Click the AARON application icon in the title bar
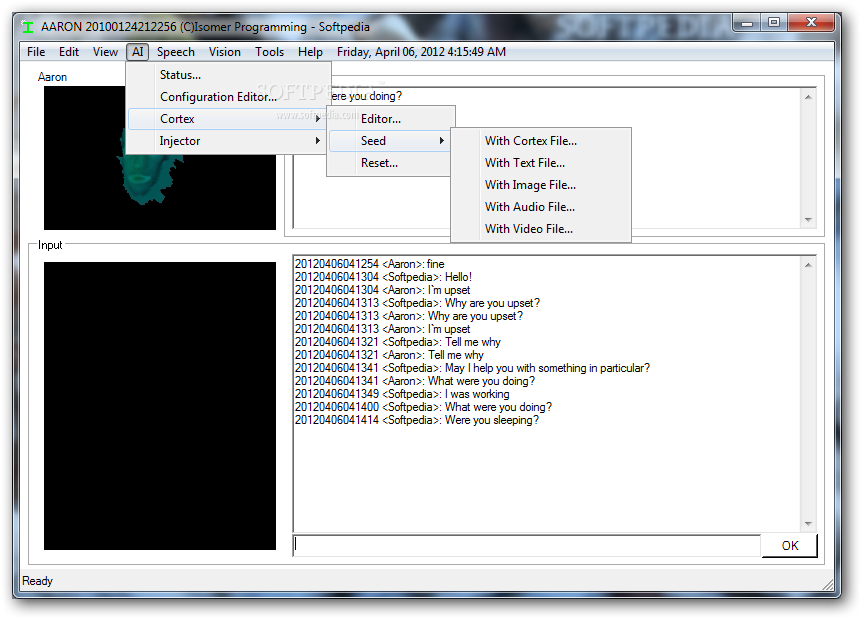The height and width of the screenshot is (619, 862). coord(27,26)
